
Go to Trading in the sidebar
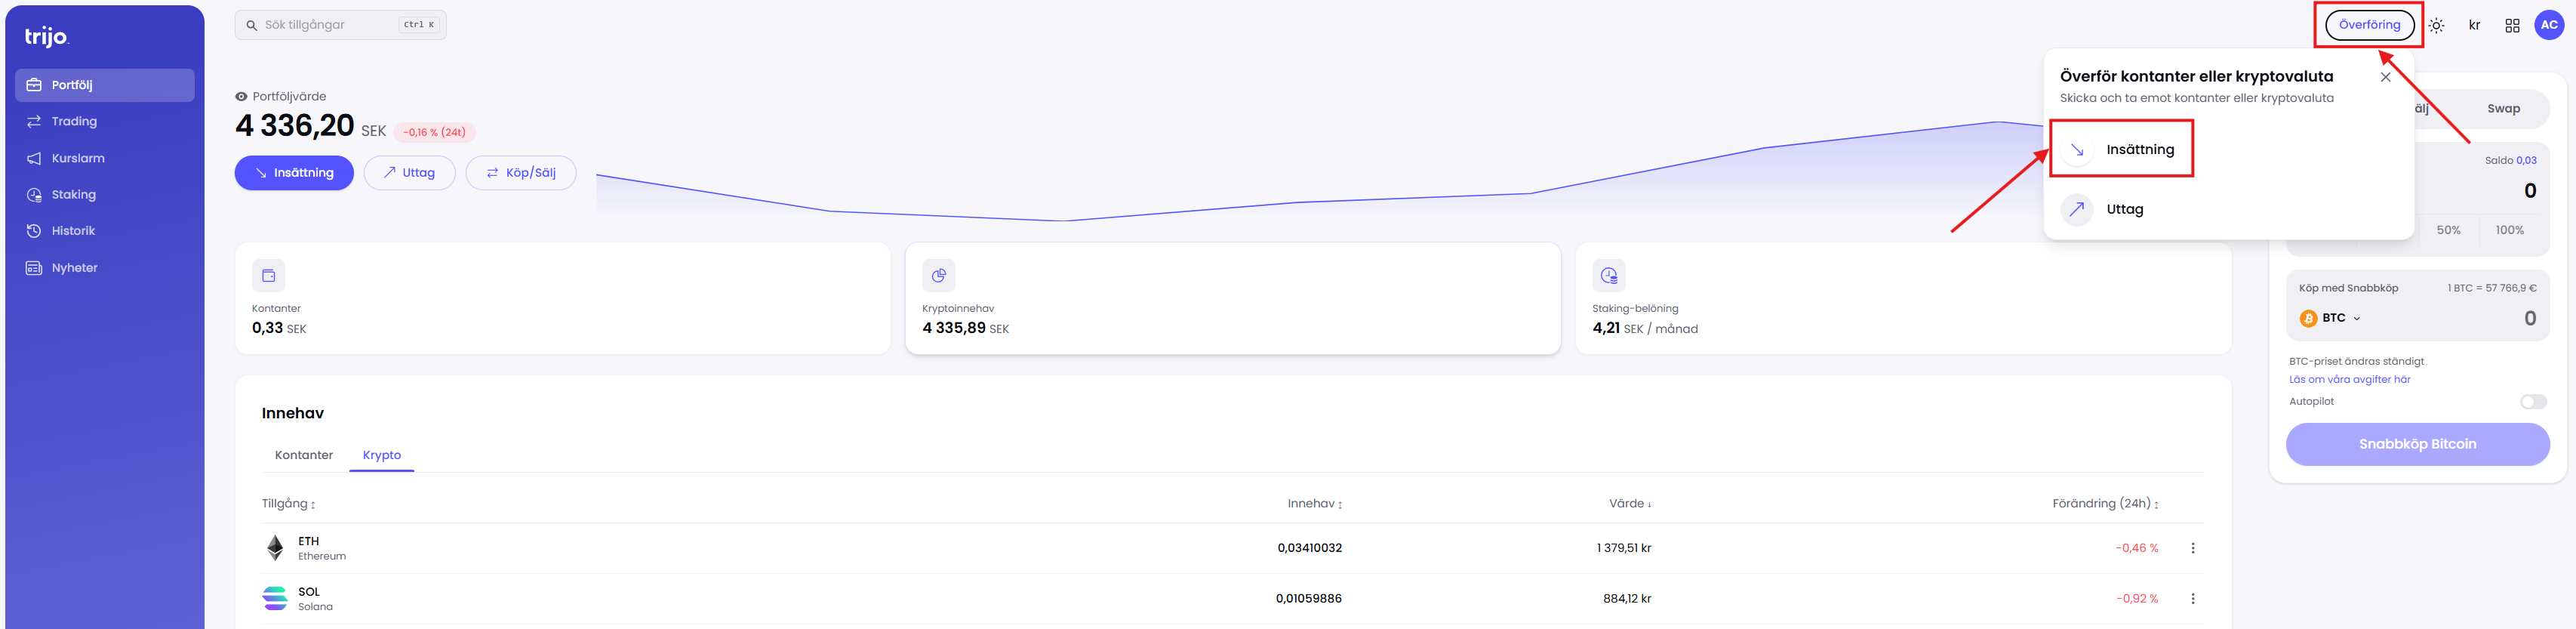[x=105, y=121]
